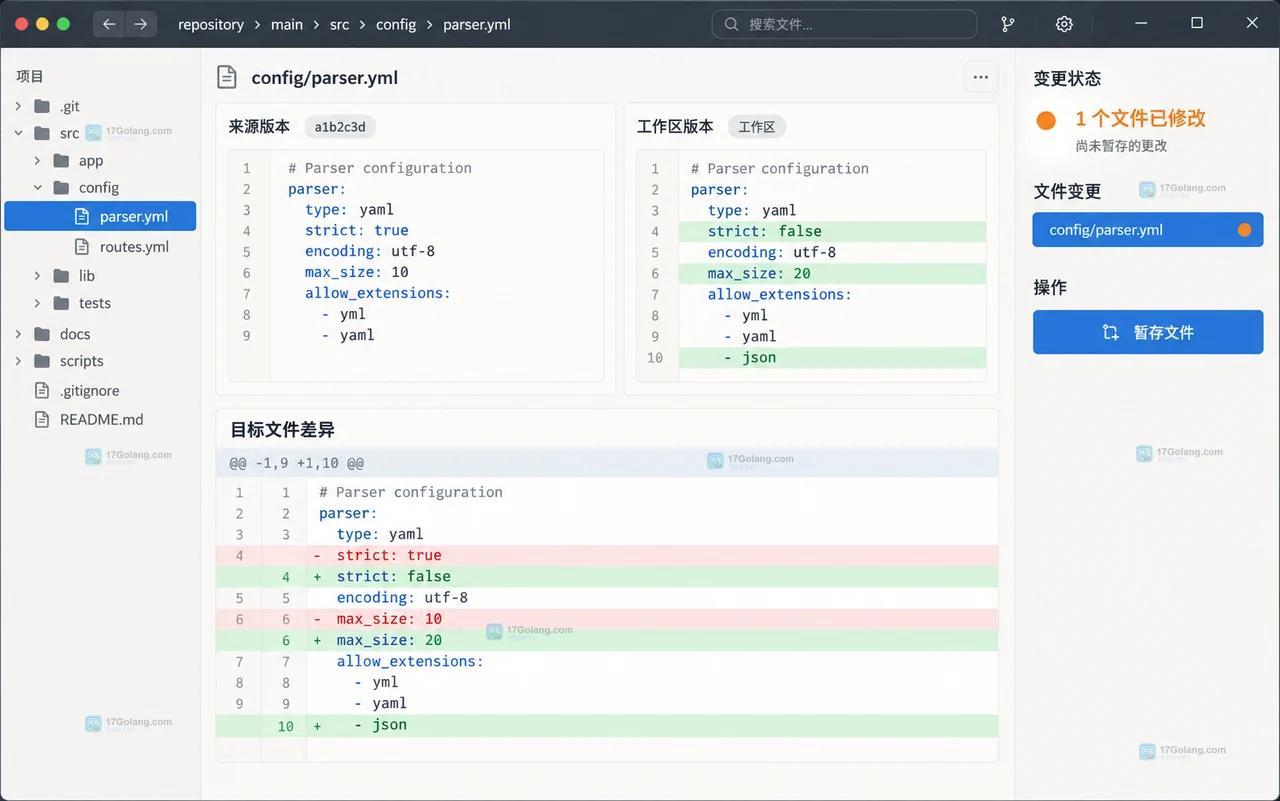The width and height of the screenshot is (1280, 801).
Task: Click 'strict: true' in the 来源版本 pane
Action: [357, 230]
